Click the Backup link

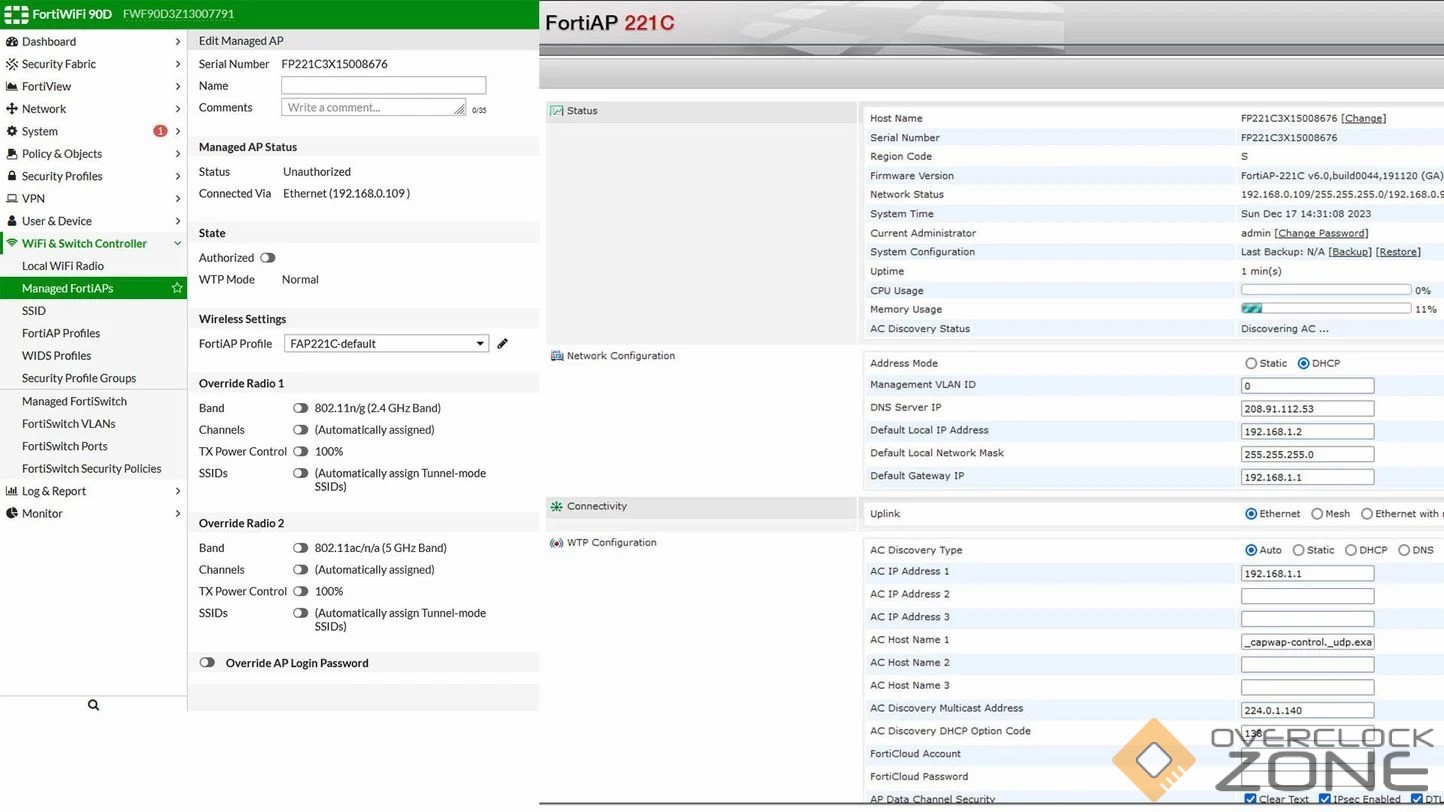tap(1350, 252)
